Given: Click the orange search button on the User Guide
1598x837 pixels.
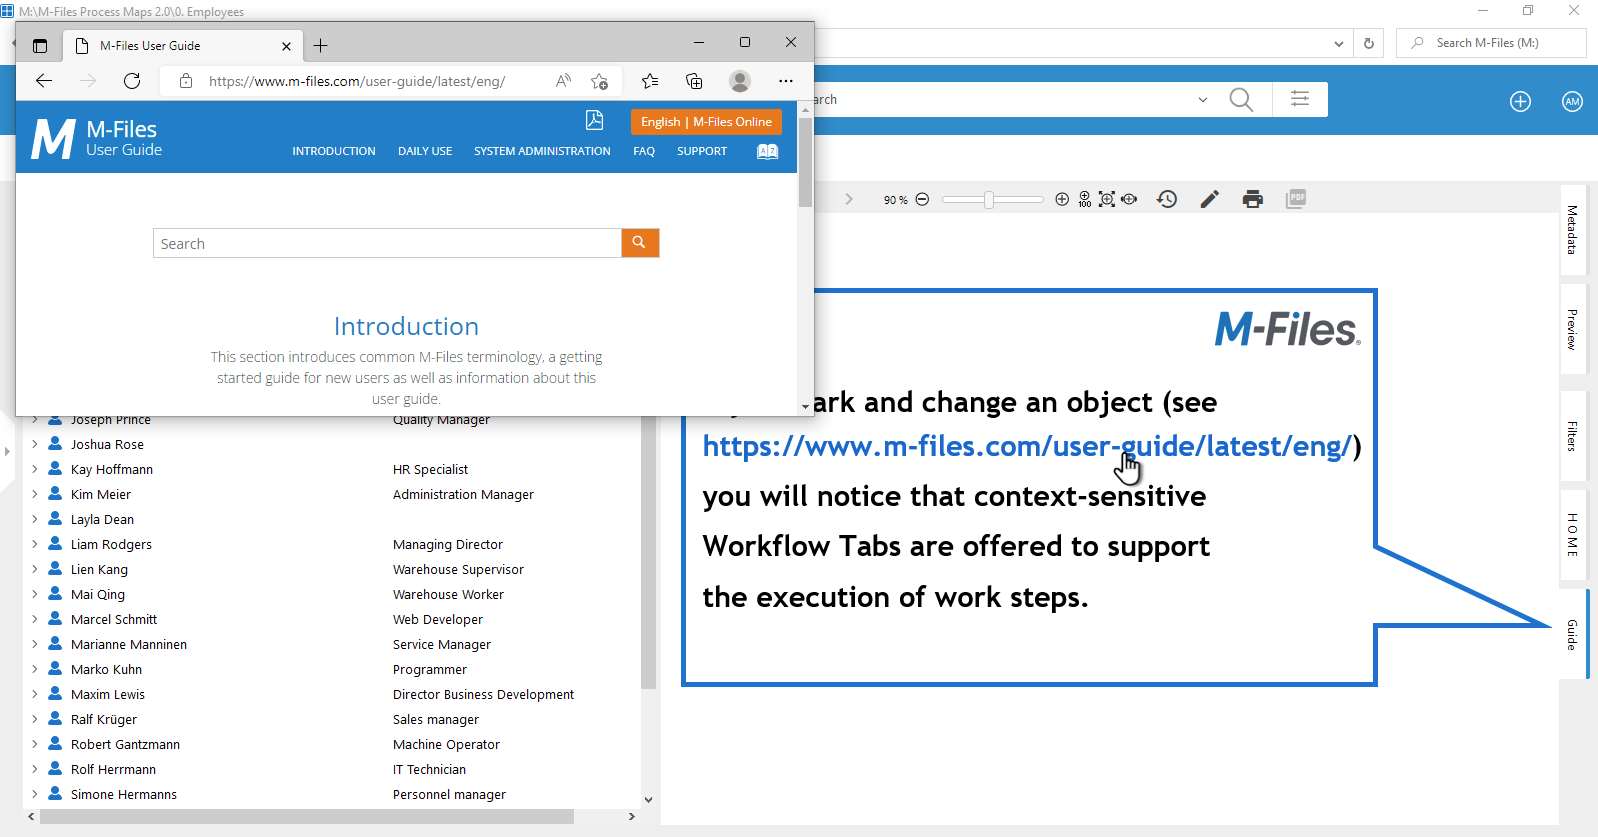Looking at the screenshot, I should (x=640, y=243).
